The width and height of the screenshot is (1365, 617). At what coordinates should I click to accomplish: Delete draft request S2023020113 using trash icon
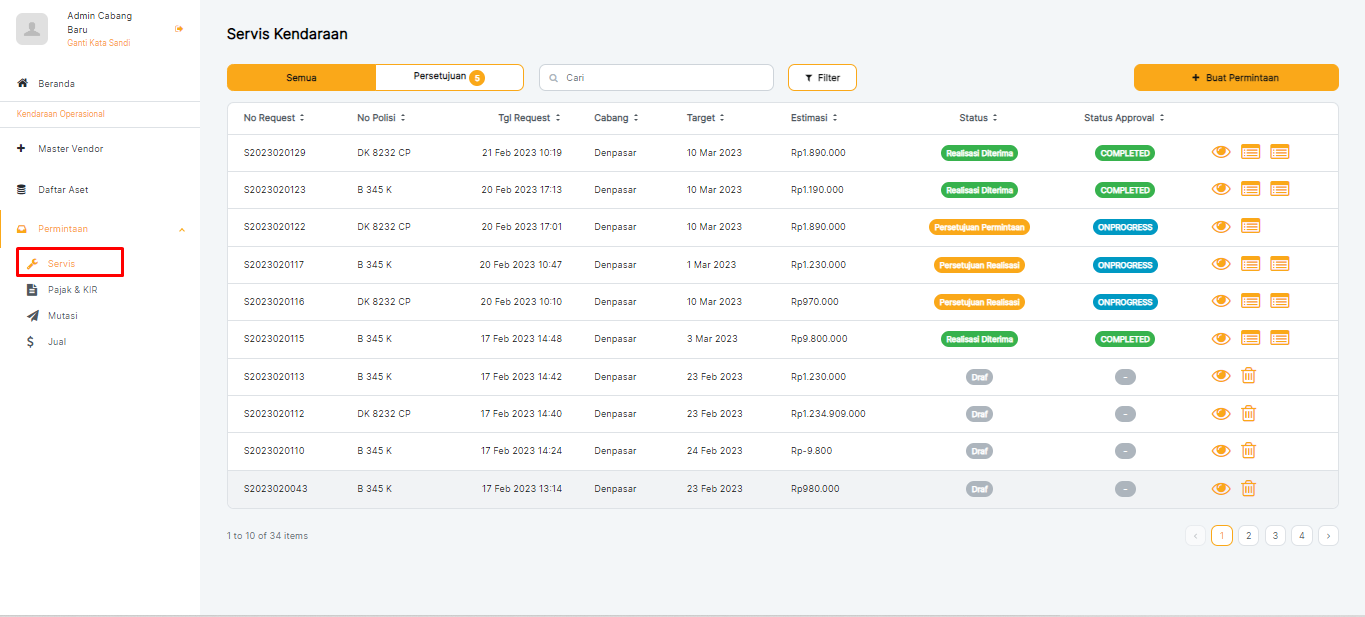point(1248,376)
